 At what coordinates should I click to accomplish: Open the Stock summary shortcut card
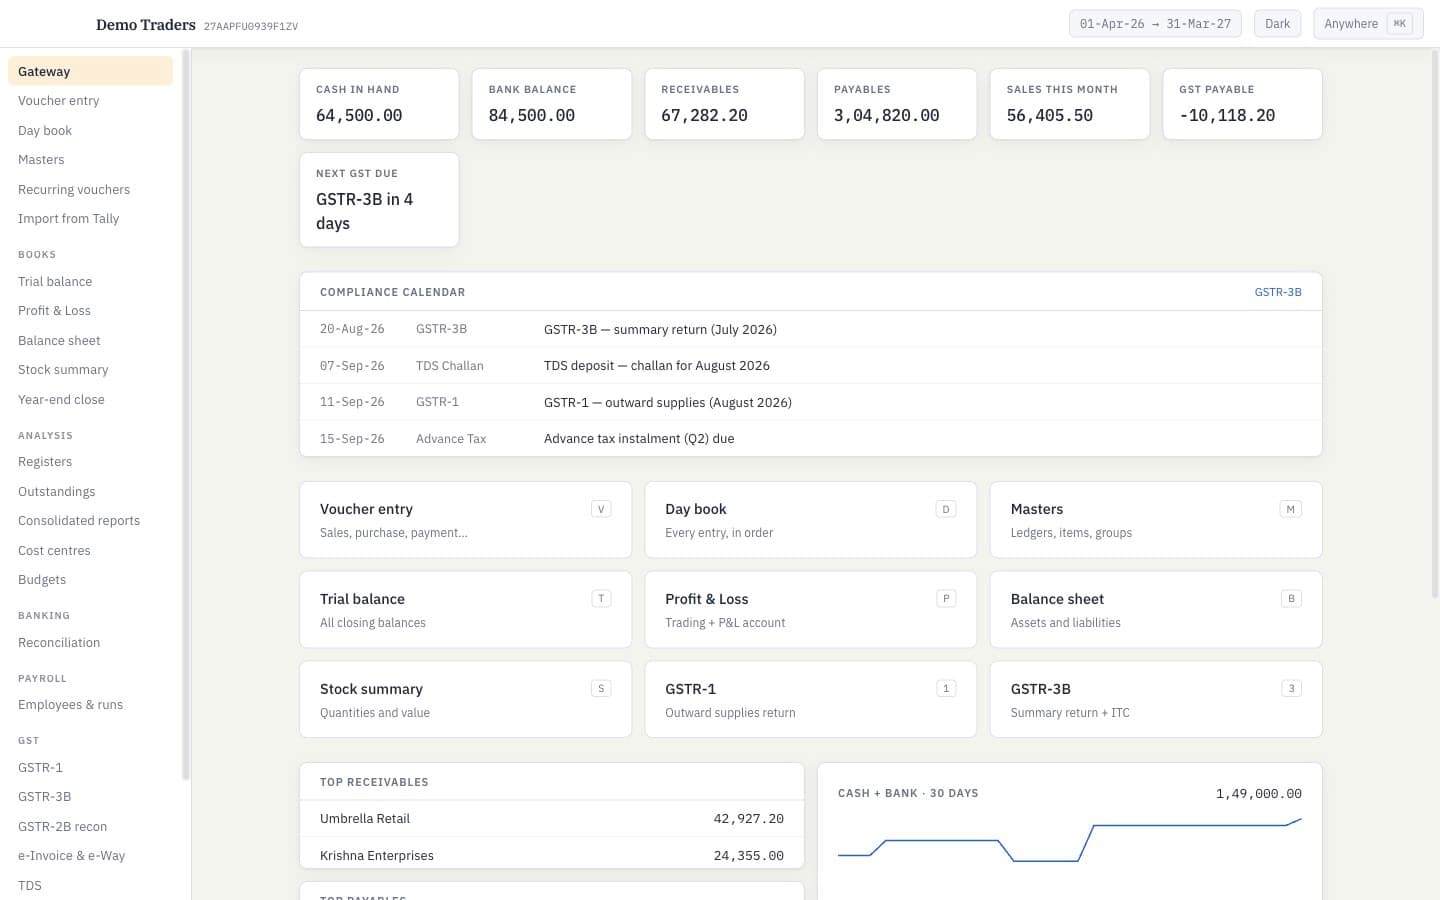pos(465,700)
